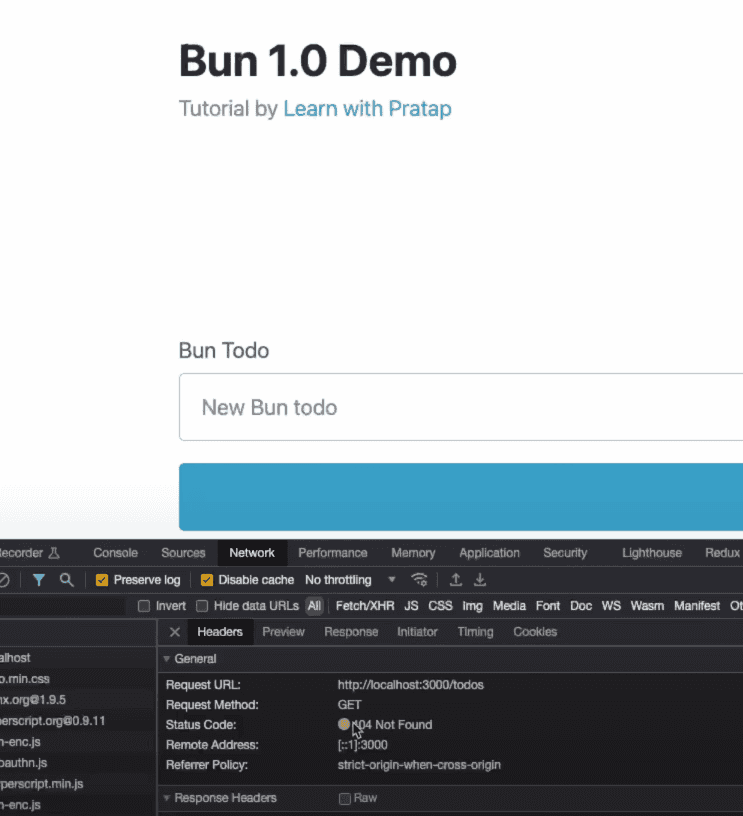Open network conditions wifi icon

[x=419, y=580]
